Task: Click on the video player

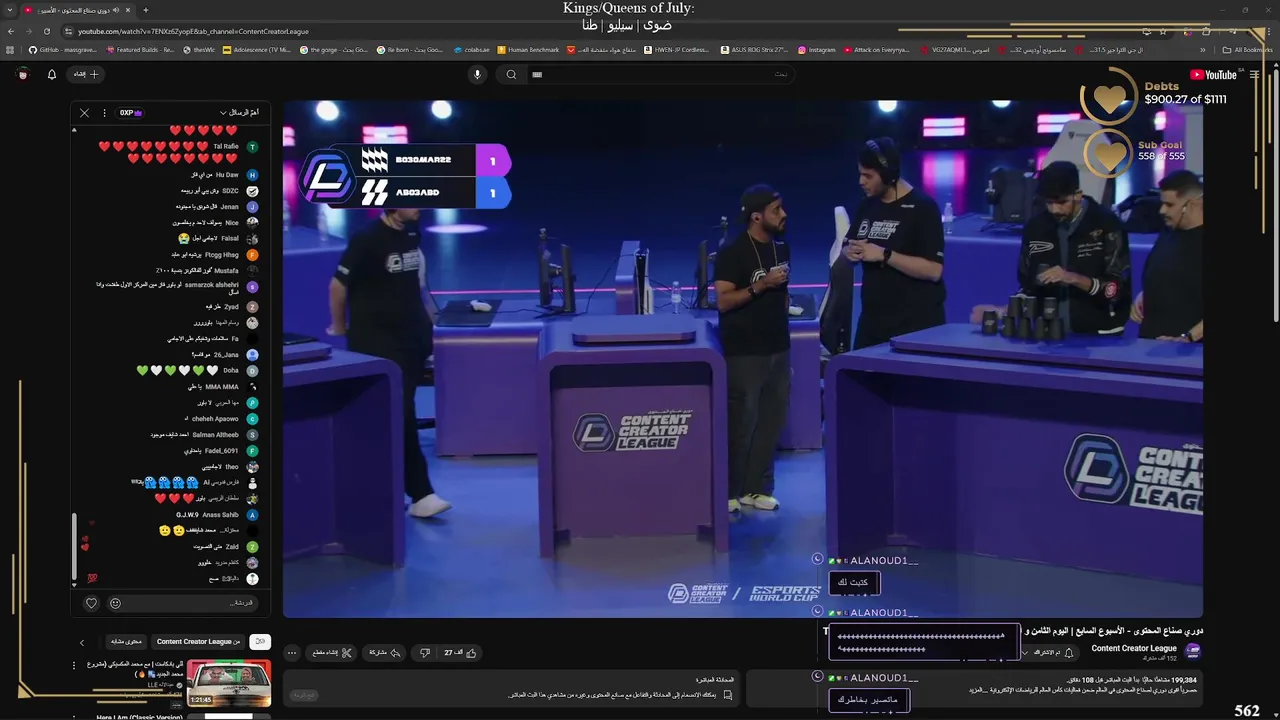Action: (x=742, y=358)
